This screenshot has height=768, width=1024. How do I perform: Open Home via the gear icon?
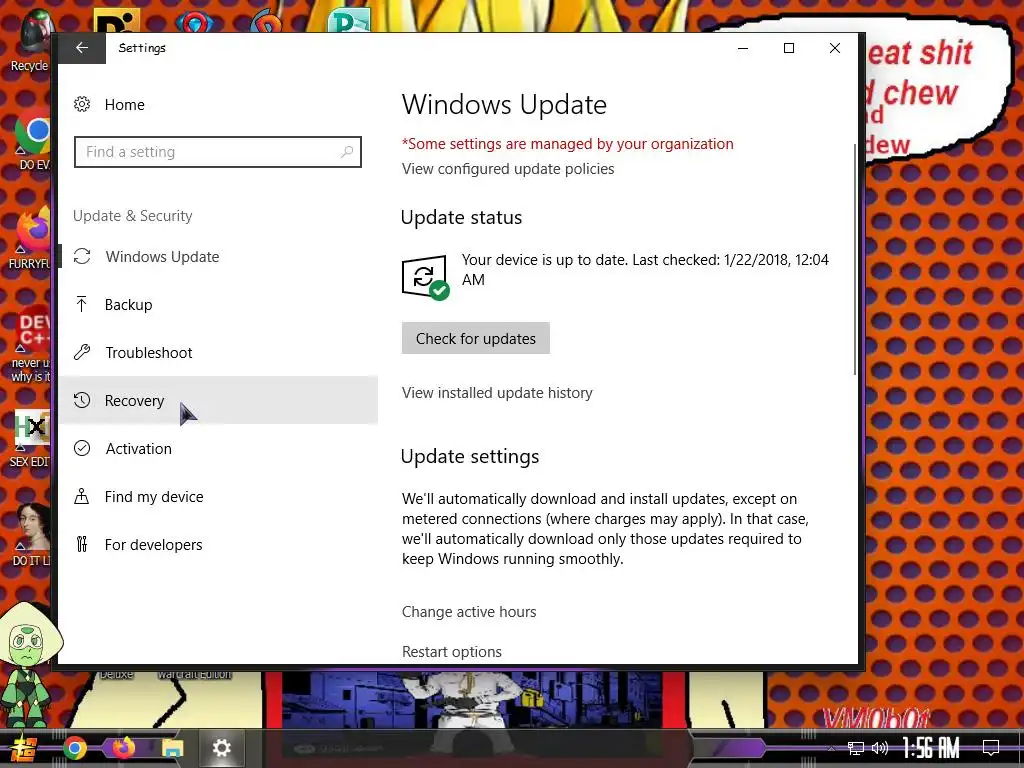[x=82, y=104]
